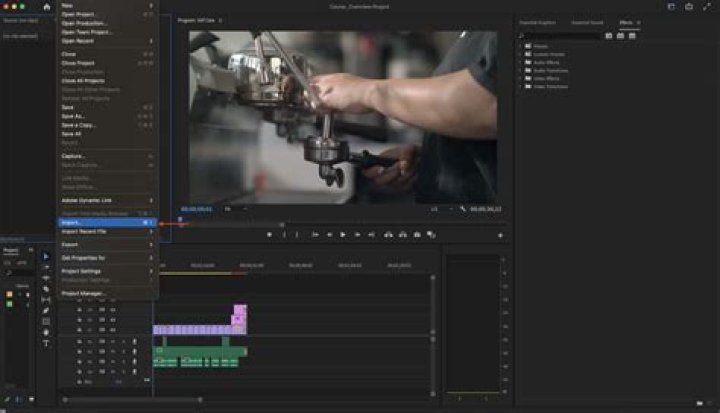This screenshot has width=720, height=413.
Task: Select the Type tool
Action: 46,343
